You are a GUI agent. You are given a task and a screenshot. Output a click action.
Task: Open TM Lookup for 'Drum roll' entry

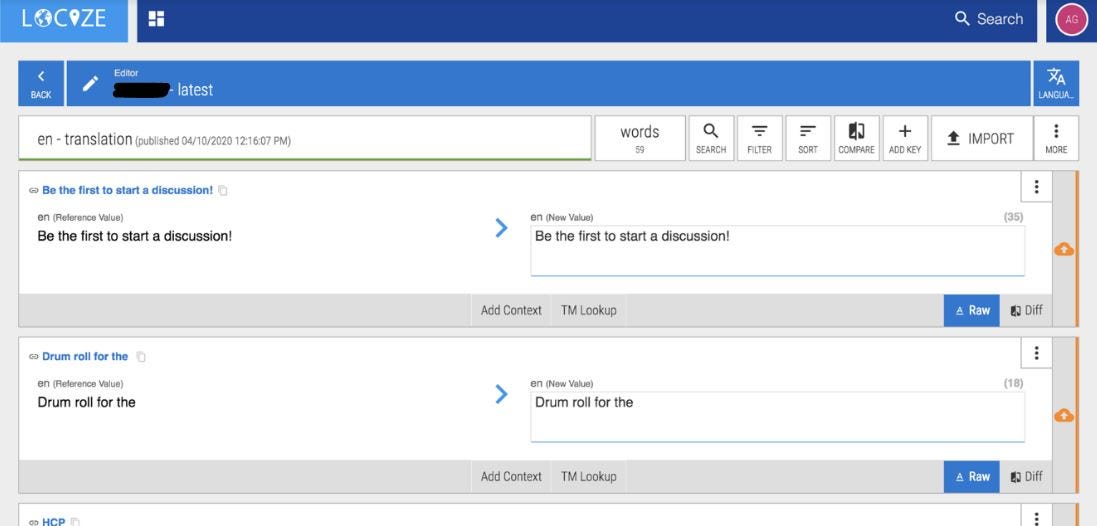[x=588, y=476]
